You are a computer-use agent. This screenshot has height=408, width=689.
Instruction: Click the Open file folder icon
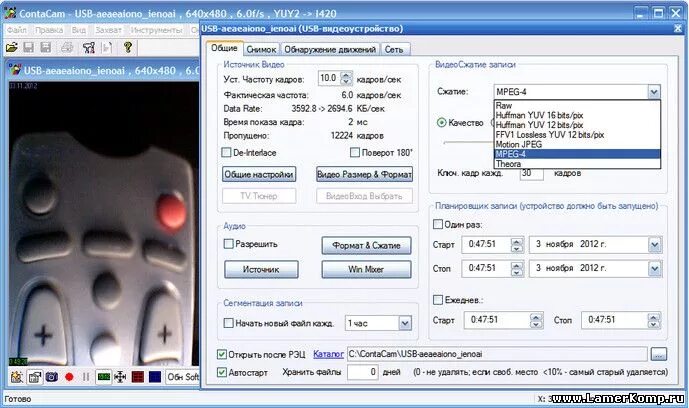[x=11, y=47]
